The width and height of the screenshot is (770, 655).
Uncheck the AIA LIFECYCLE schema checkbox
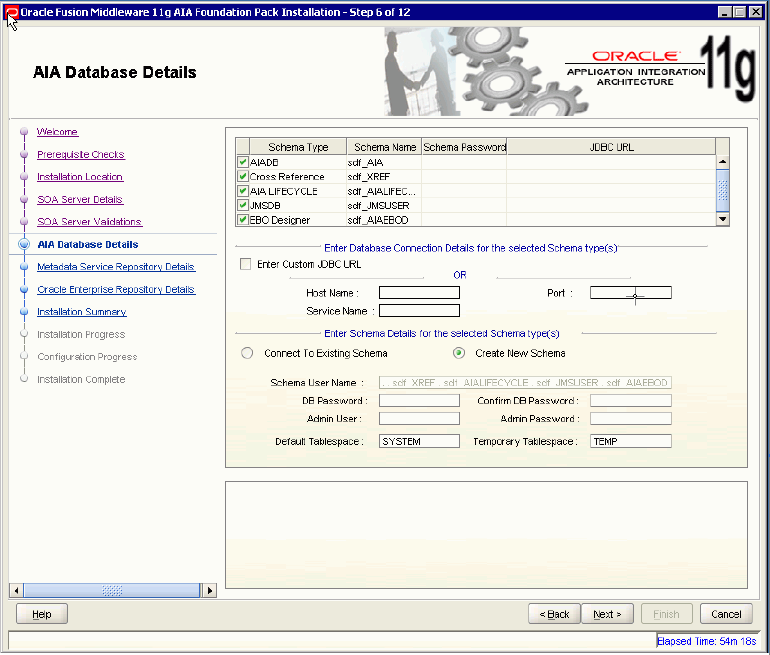242,191
